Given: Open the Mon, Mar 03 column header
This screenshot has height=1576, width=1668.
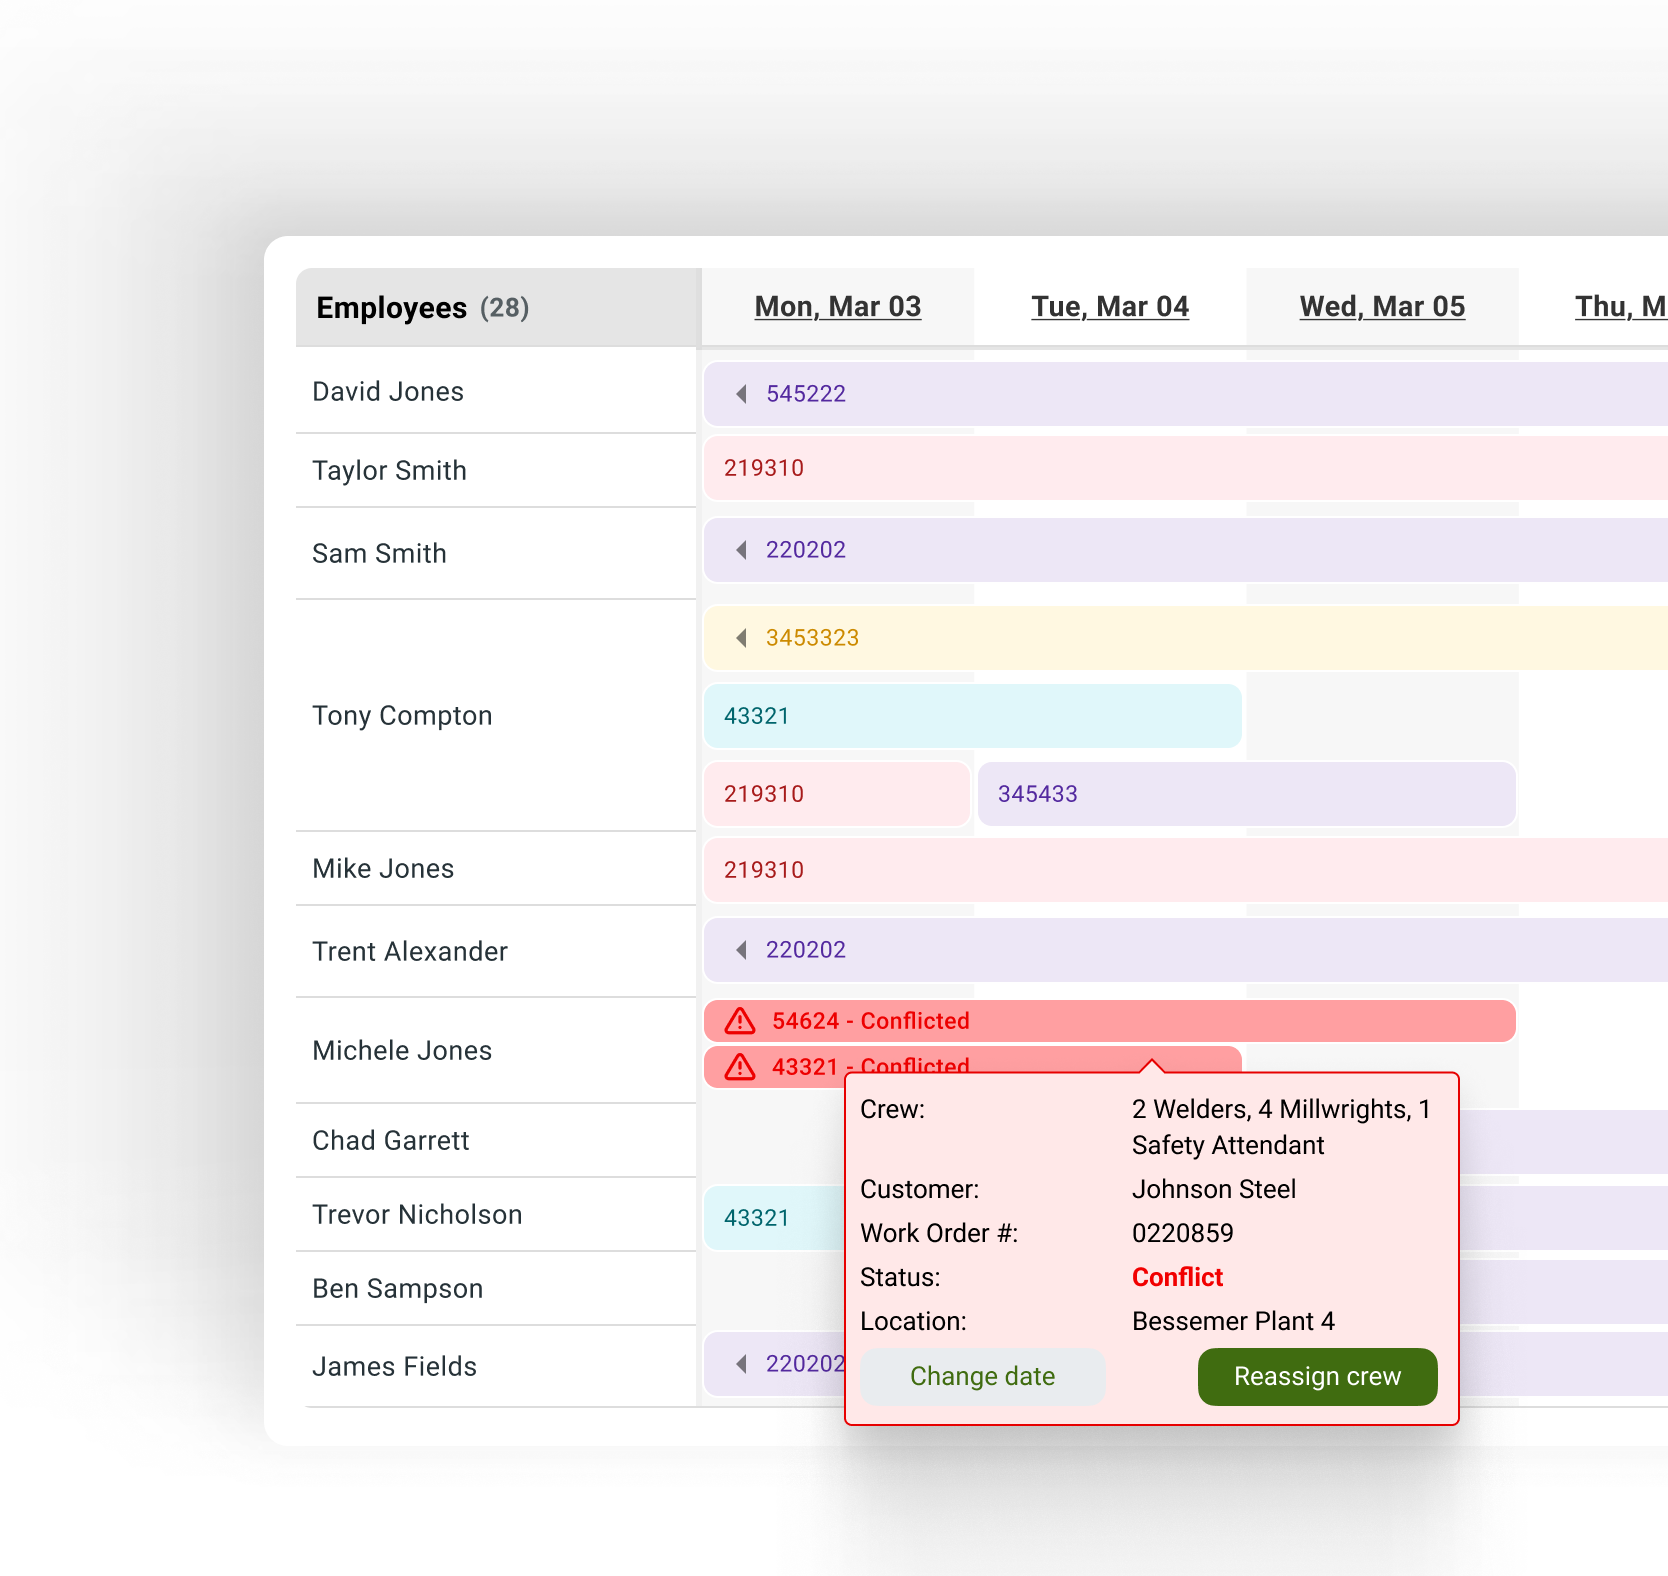Looking at the screenshot, I should click(837, 306).
